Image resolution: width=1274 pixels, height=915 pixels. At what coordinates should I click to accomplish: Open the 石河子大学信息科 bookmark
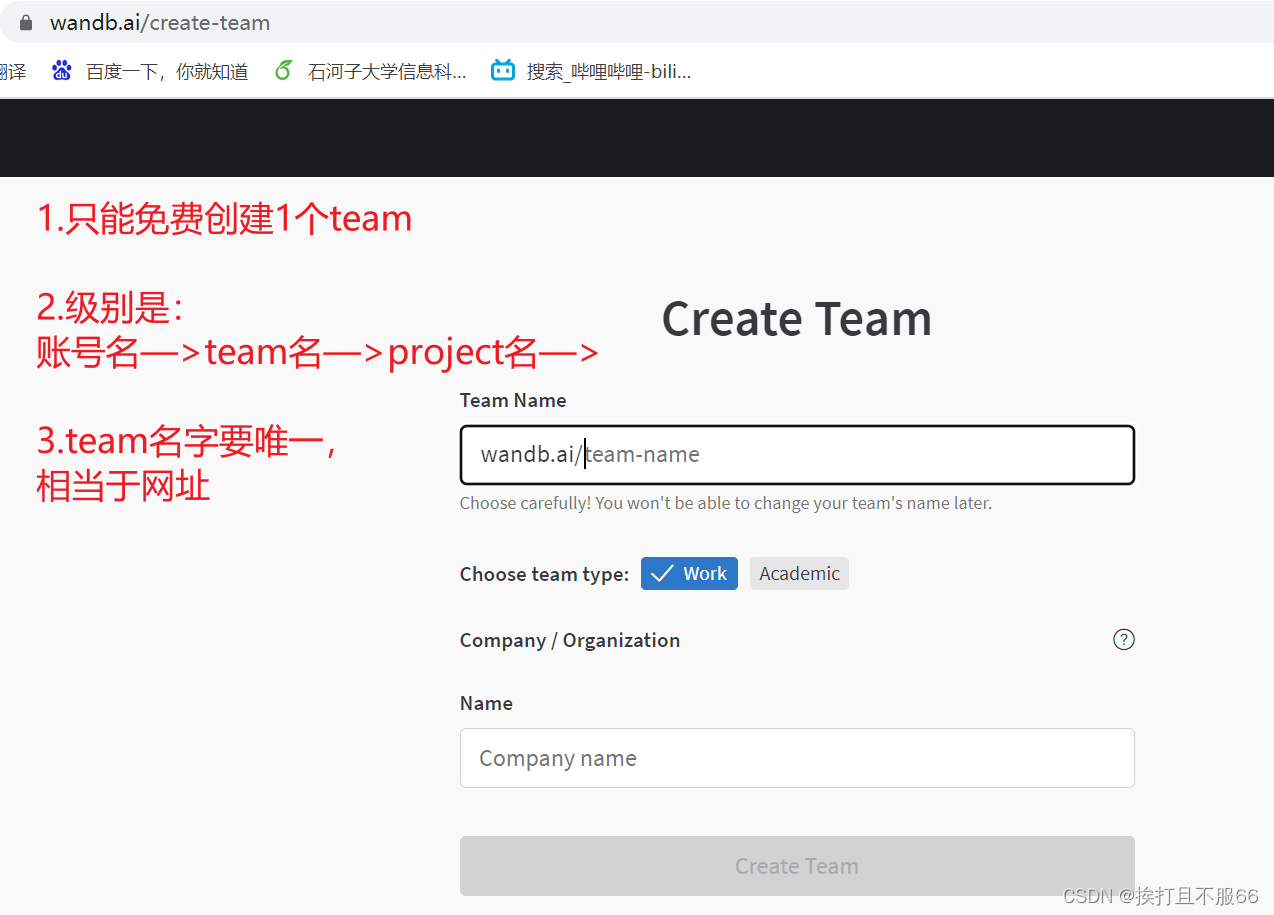371,71
